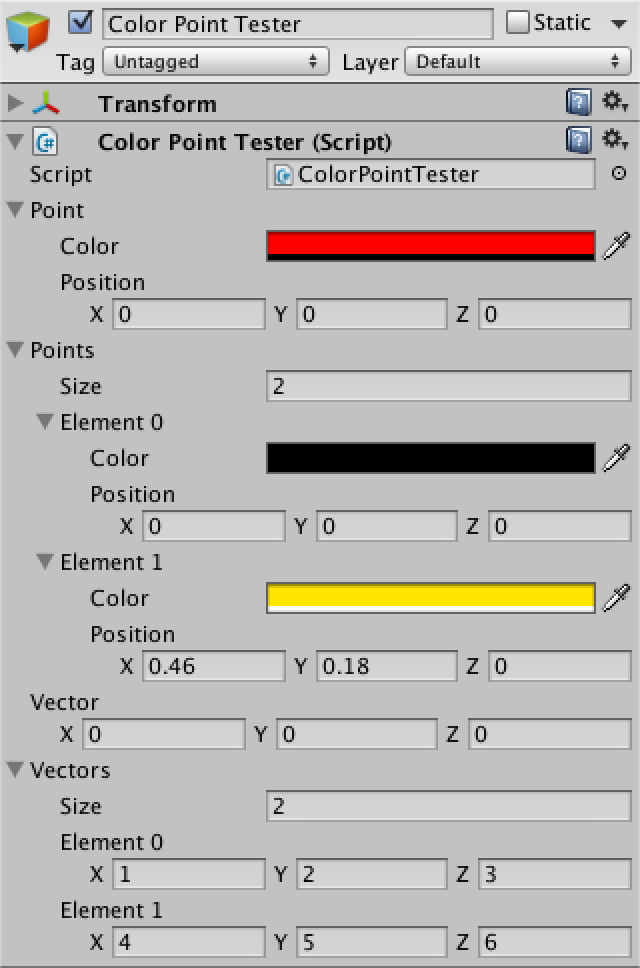Click the ColorPointTester script reference field

pyautogui.click(x=431, y=174)
